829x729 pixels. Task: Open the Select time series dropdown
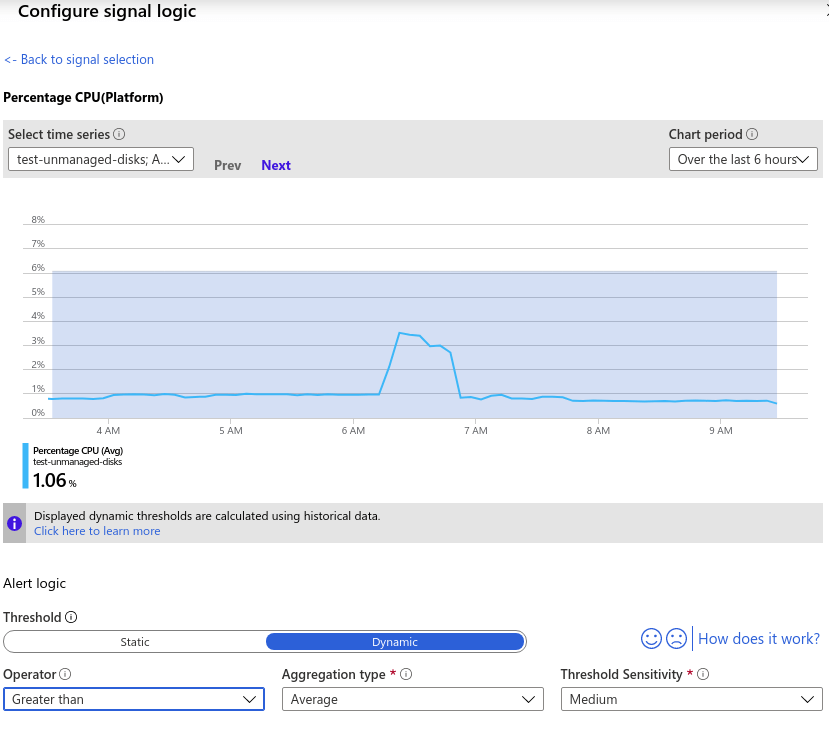100,158
